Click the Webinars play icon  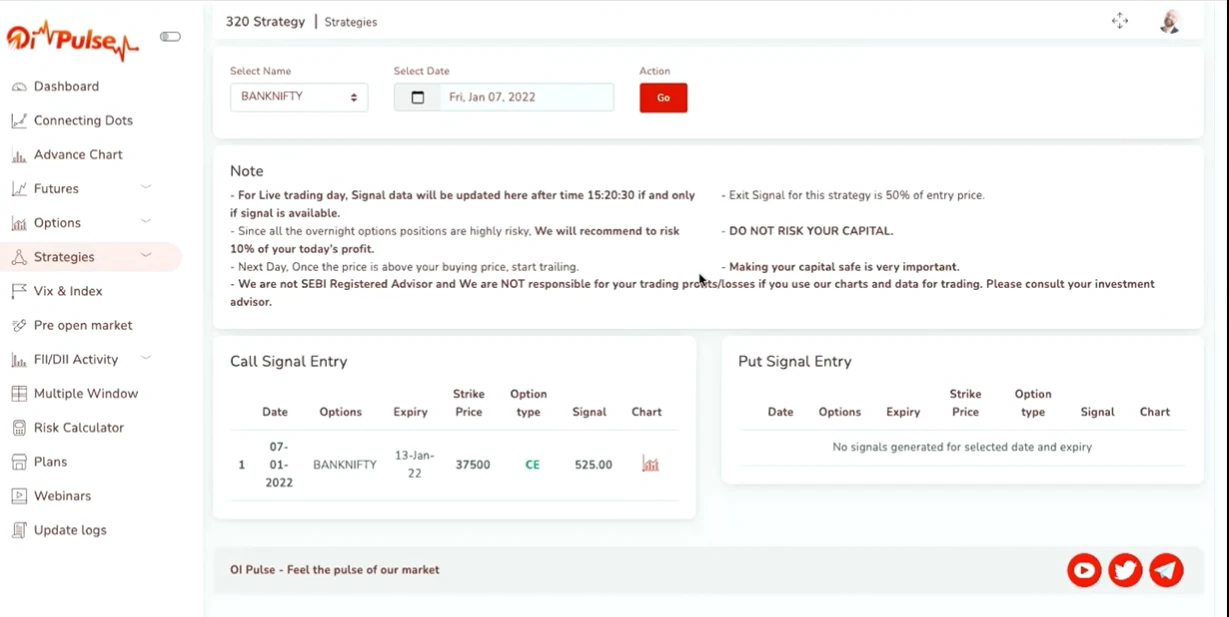19,496
